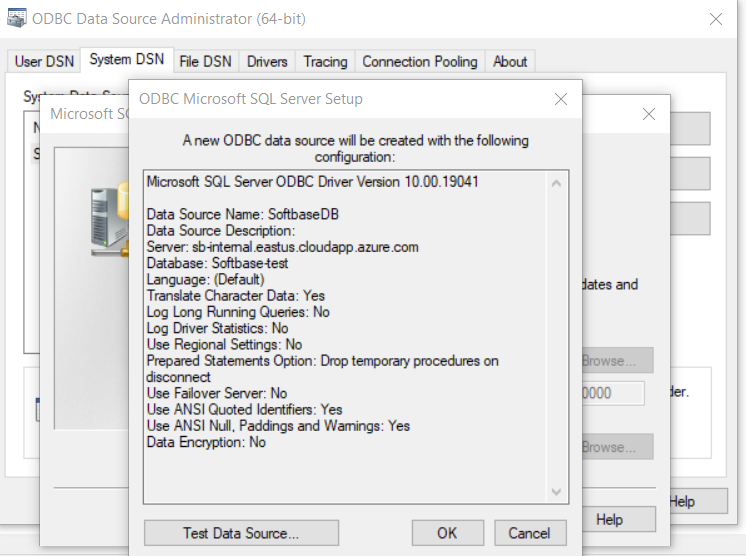Viewport: 746px width, 556px height.
Task: Close the ODBC Microsoft SQL Server Setup dialog
Action: (561, 99)
